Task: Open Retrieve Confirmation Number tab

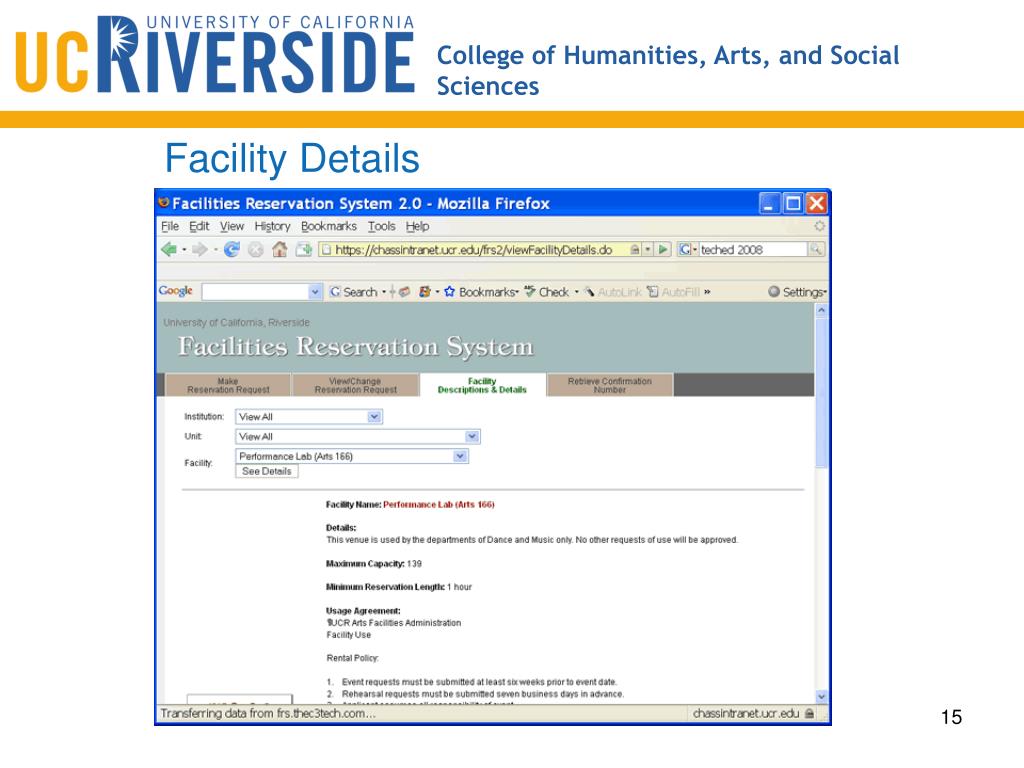Action: coord(609,385)
